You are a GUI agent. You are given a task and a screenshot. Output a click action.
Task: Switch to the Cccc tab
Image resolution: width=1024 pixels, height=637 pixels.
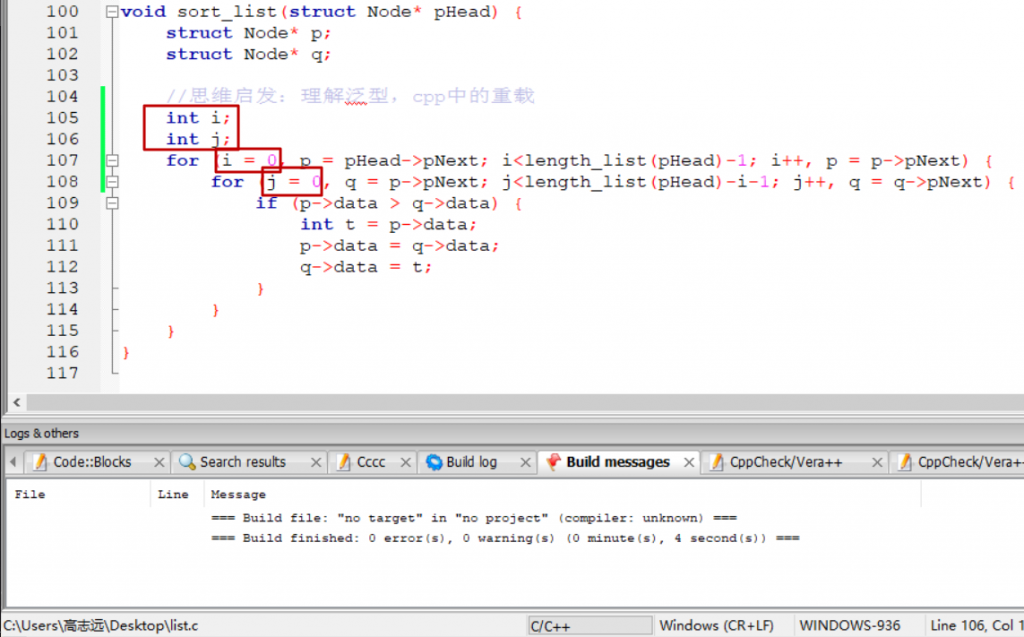point(370,462)
